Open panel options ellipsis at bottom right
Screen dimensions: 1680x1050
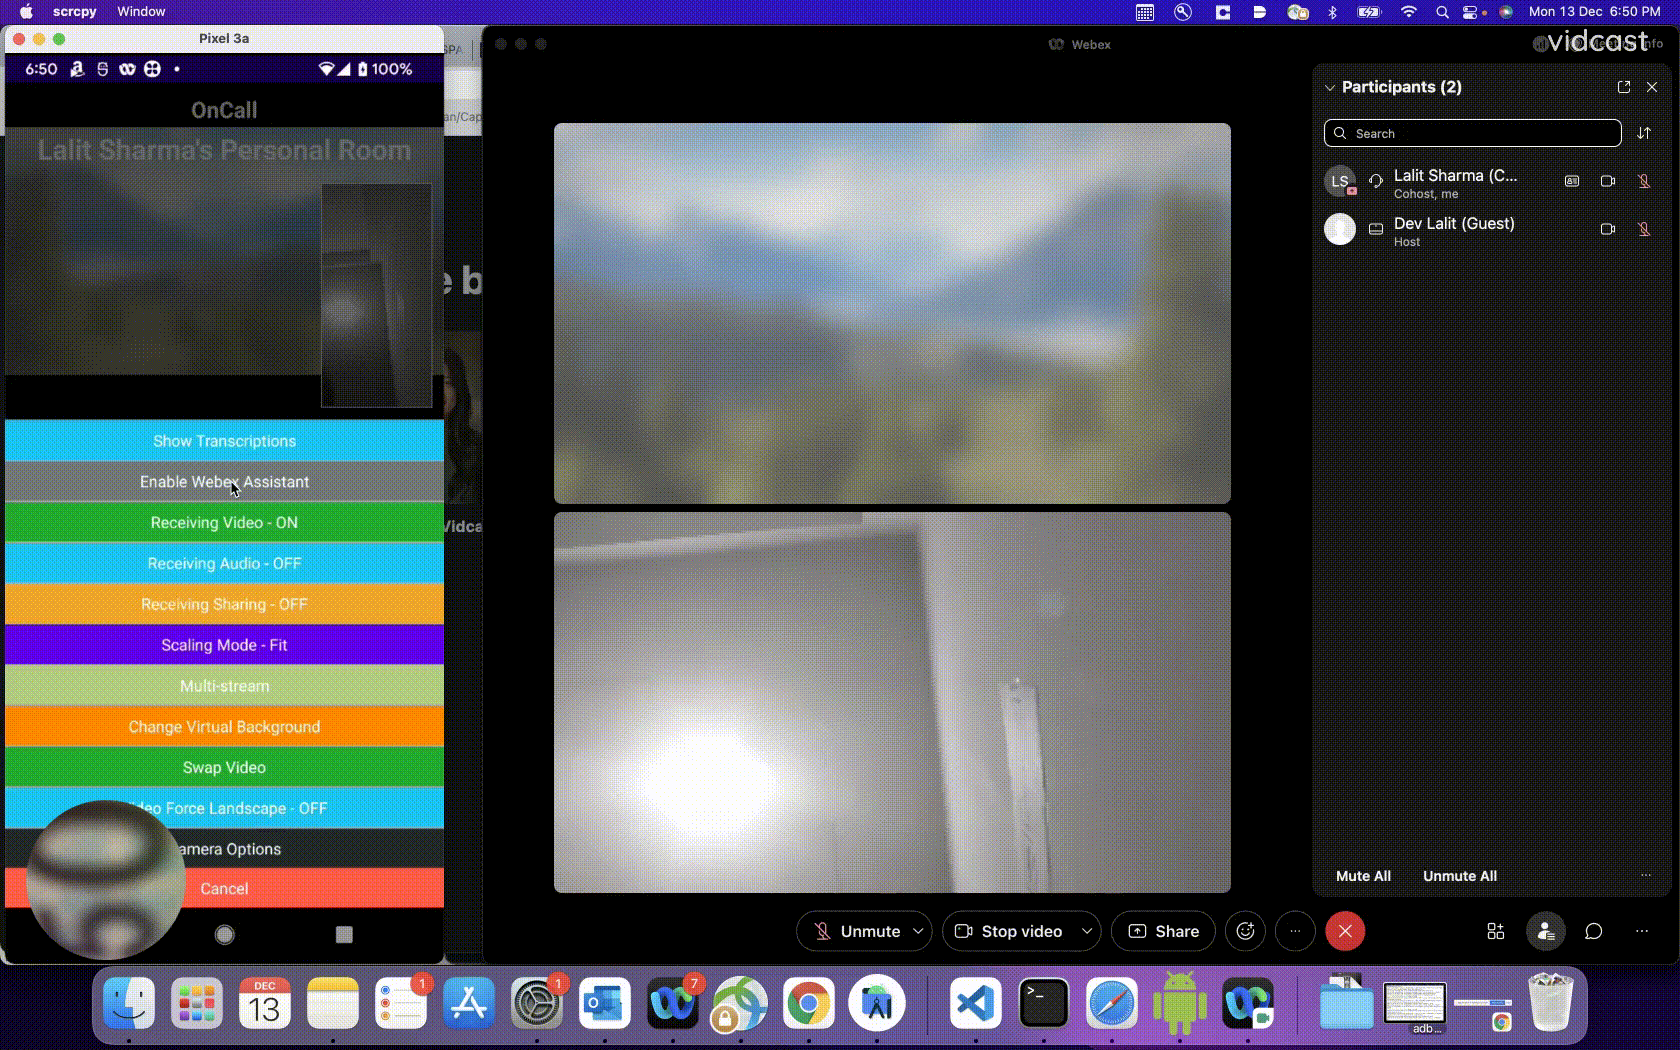coord(1642,931)
